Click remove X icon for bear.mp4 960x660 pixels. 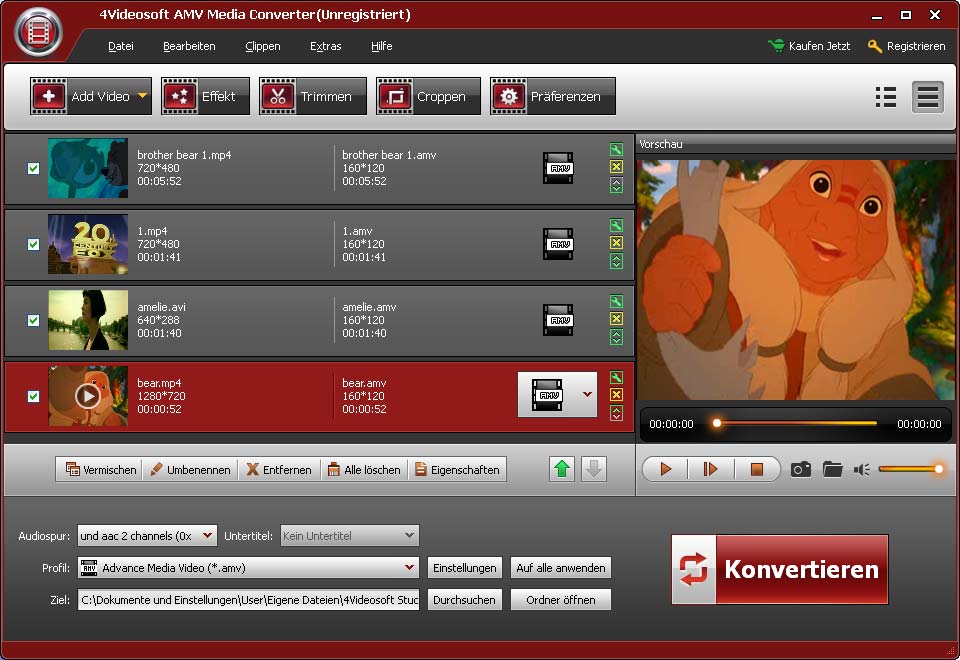tap(617, 394)
